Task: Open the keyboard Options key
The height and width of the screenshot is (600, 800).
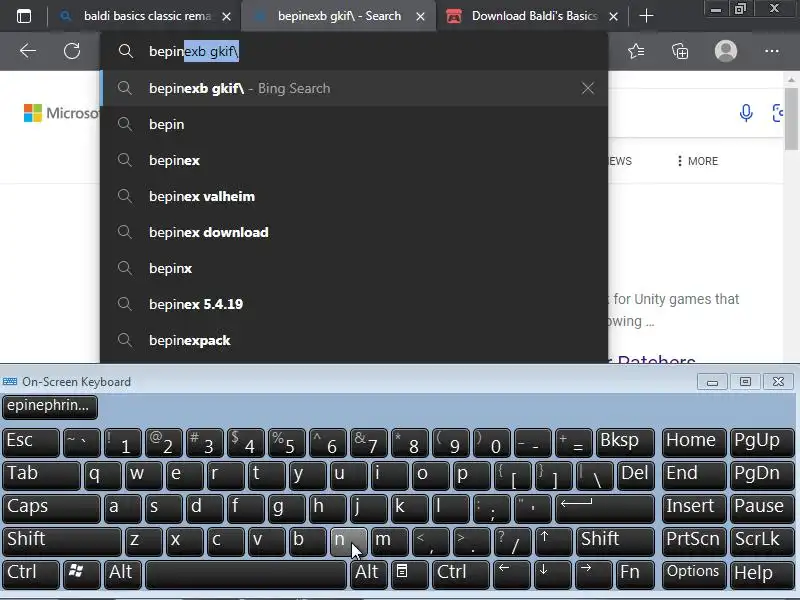Action: coord(694,573)
